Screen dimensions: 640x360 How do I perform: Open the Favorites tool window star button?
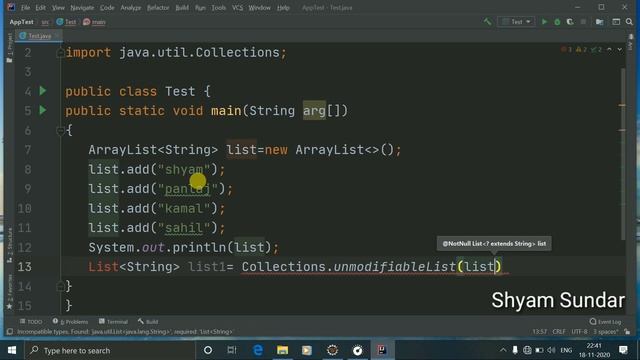pos(10,292)
